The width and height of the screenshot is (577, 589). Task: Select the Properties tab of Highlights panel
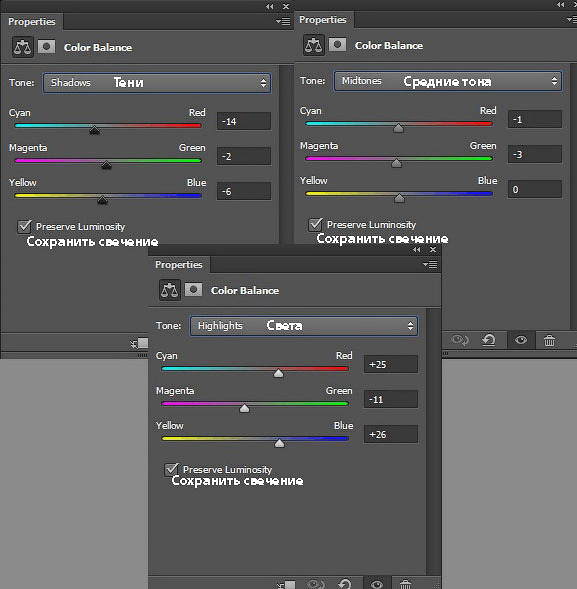pyautogui.click(x=179, y=264)
